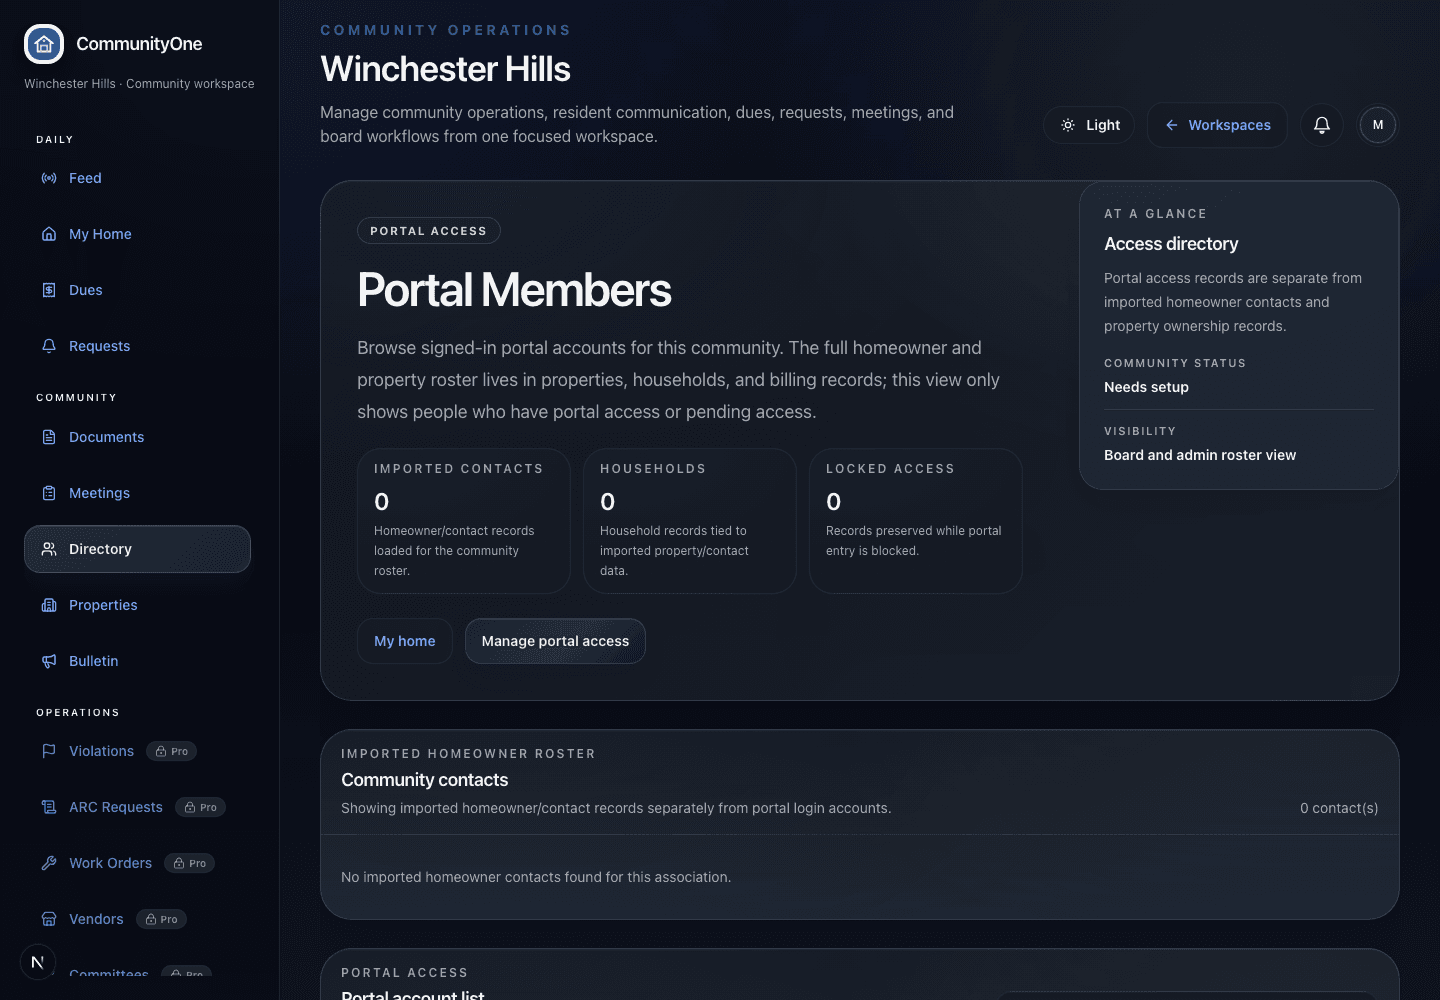Screen dimensions: 1440x1000
Task: Click the "Community contacts" heading
Action: point(424,780)
